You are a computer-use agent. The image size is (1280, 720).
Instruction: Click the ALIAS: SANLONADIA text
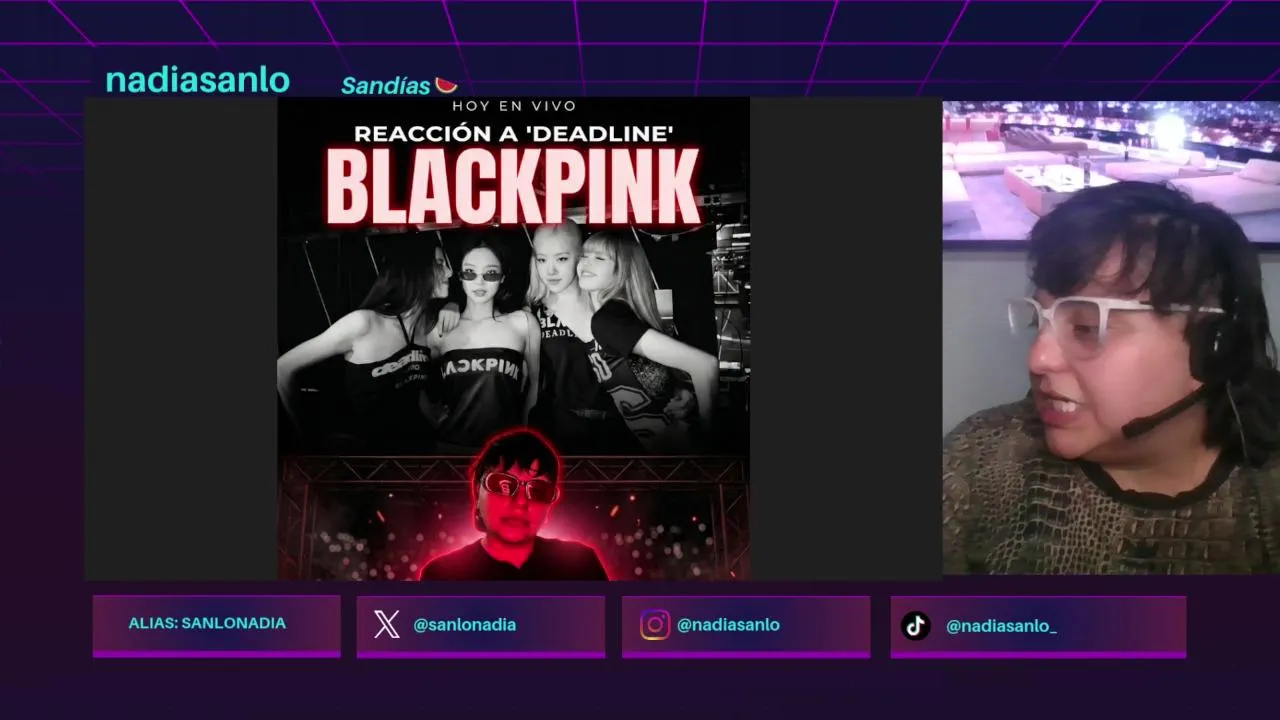click(x=207, y=623)
